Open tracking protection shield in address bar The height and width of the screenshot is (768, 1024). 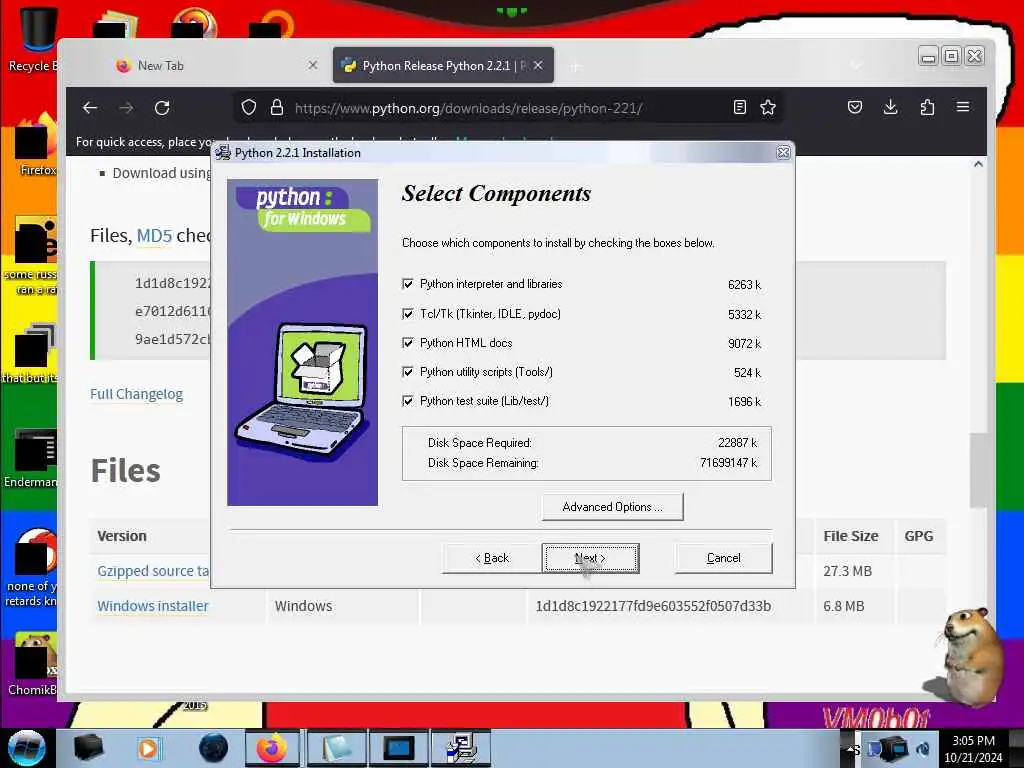pos(249,108)
